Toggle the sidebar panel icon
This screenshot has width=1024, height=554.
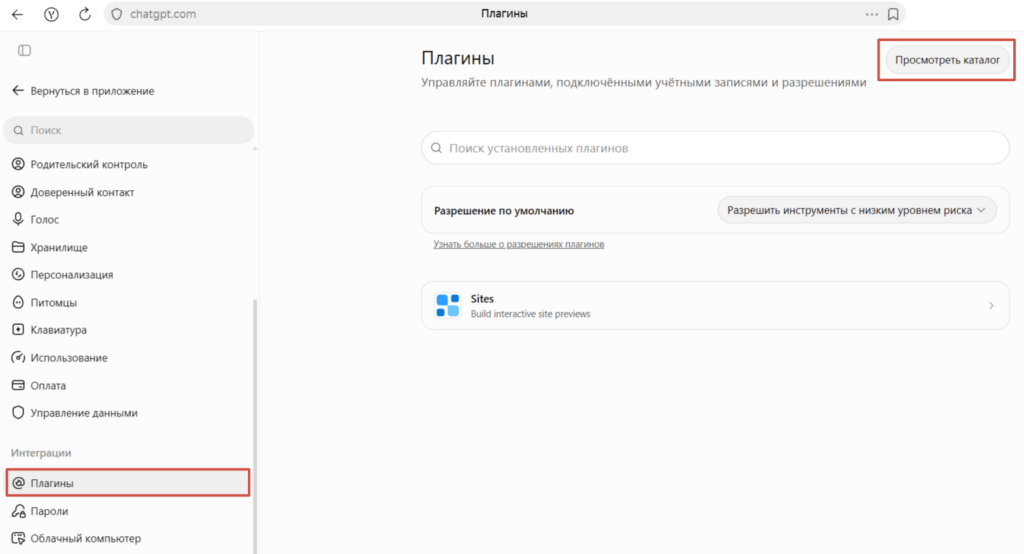pyautogui.click(x=24, y=50)
